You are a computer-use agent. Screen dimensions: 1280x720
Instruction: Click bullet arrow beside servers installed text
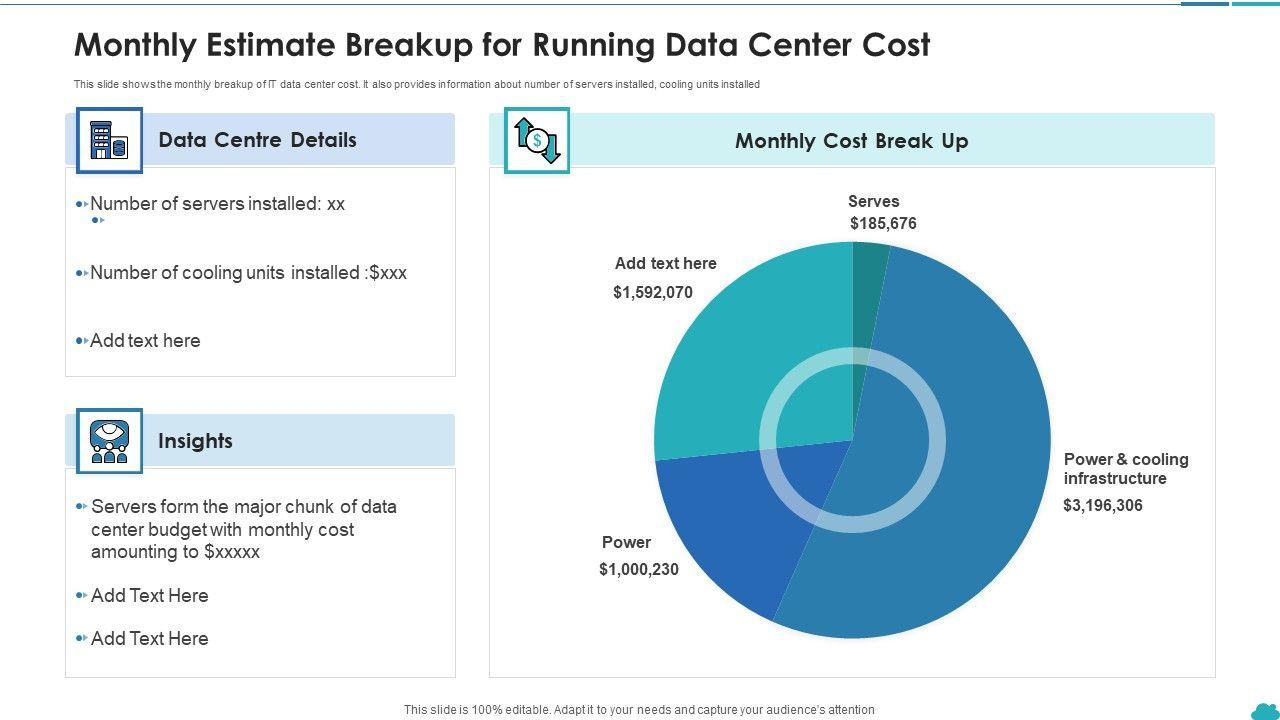[82, 204]
